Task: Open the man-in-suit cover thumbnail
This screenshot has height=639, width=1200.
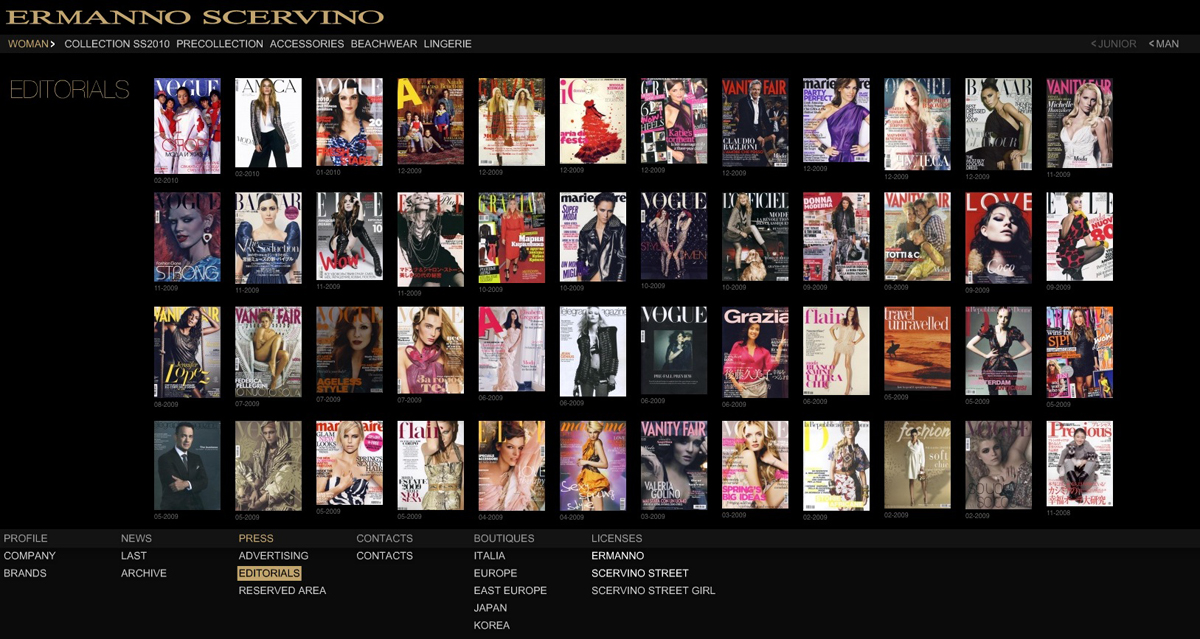Action: click(187, 465)
